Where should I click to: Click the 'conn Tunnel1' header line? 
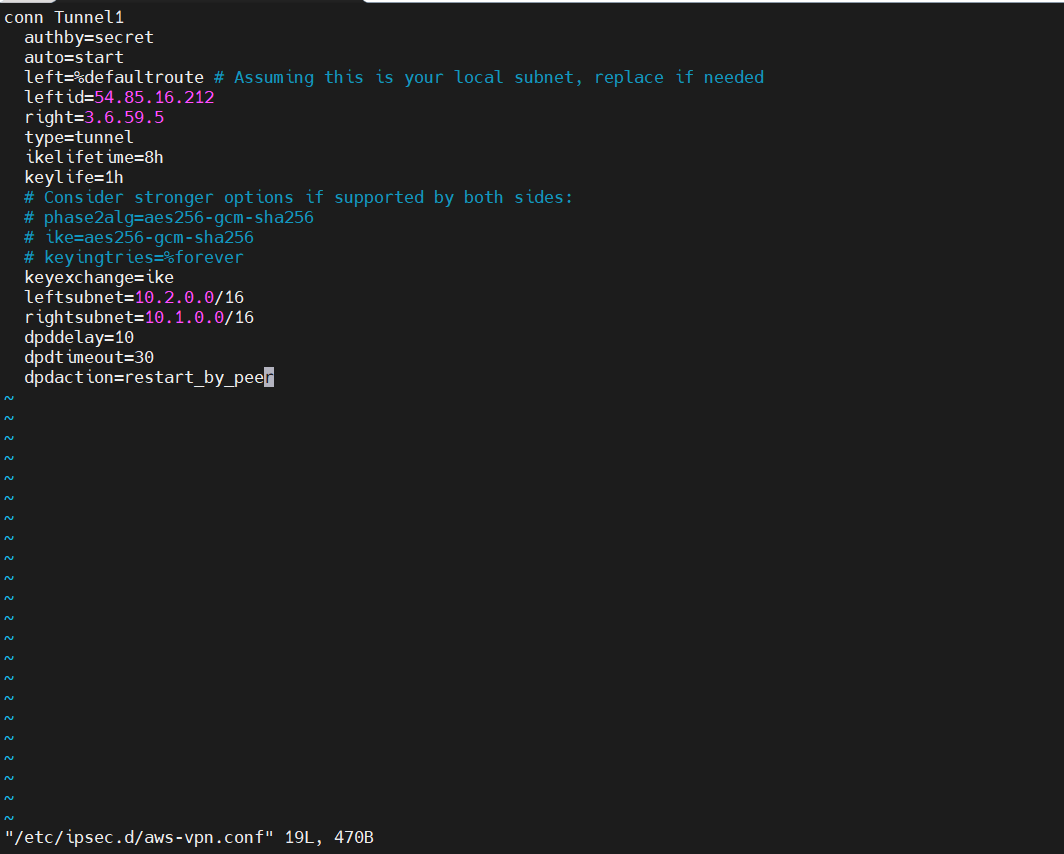pos(64,18)
